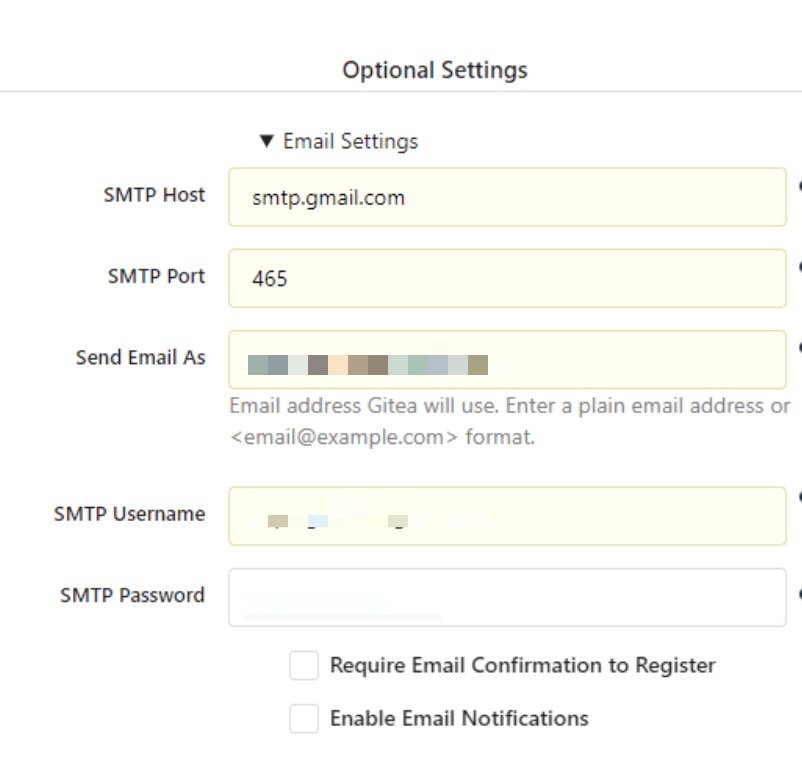802x768 pixels.
Task: Tick the Require Email Confirmation to Register checkbox
Action: (x=304, y=665)
